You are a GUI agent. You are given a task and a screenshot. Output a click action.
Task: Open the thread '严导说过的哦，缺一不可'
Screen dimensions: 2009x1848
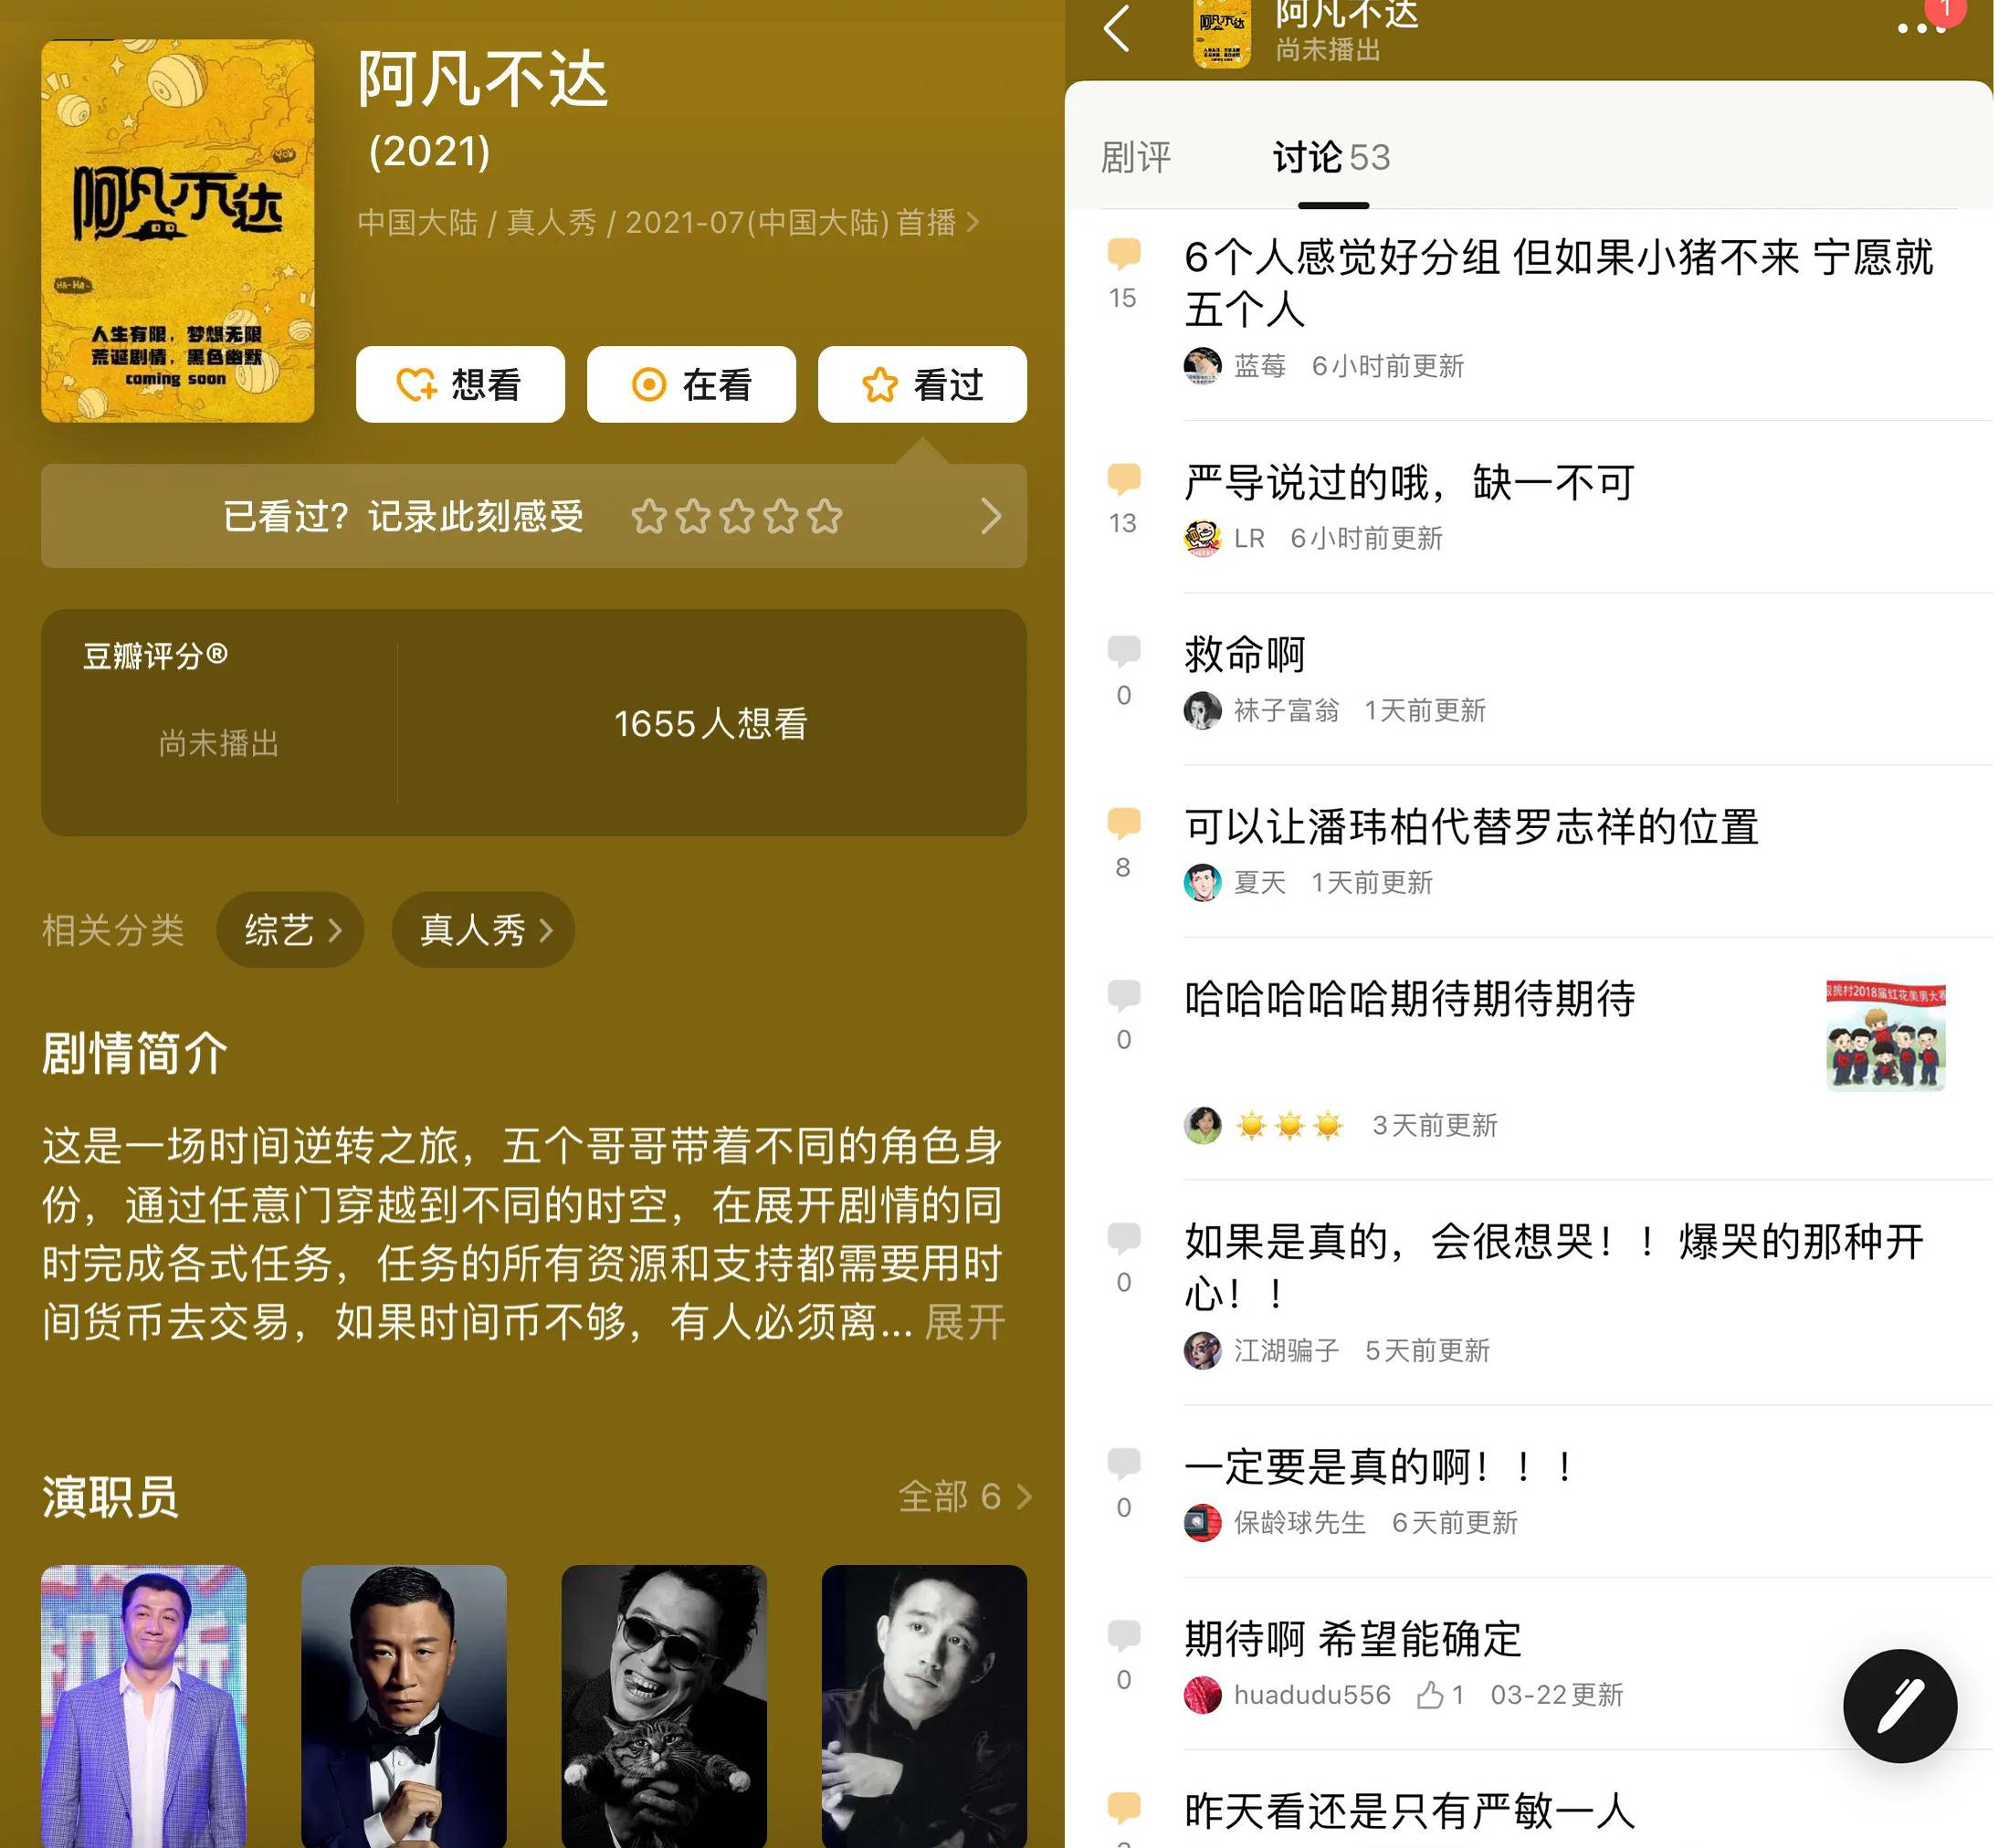pos(1409,483)
